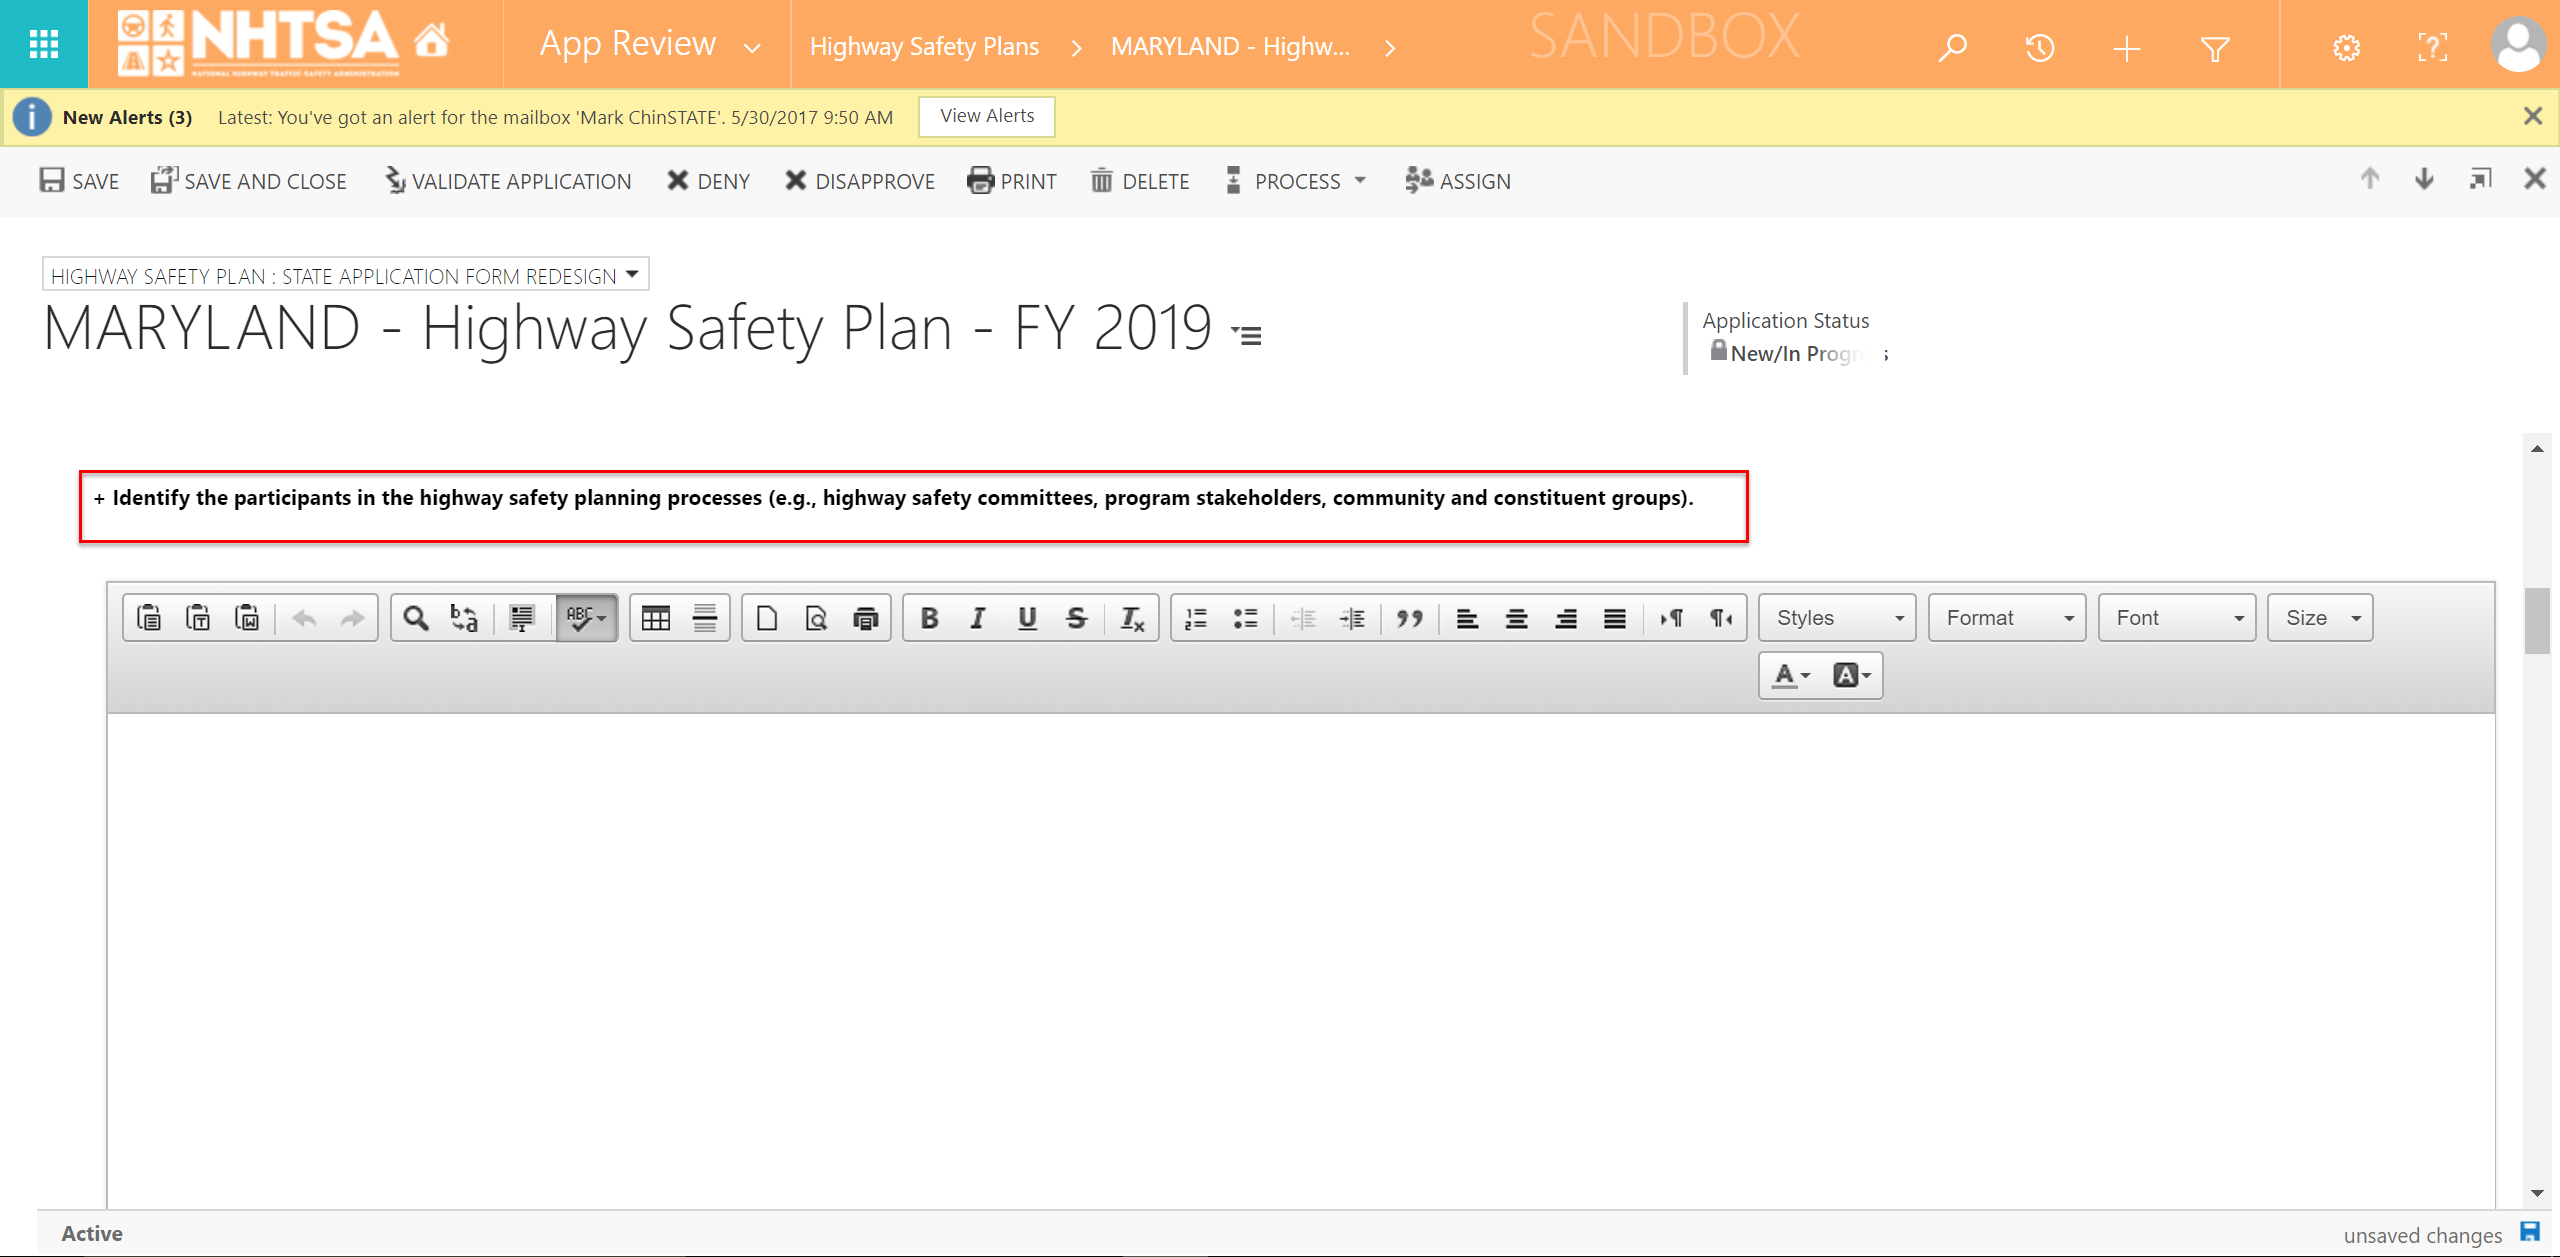
Task: Insert a table in the editor
Action: pyautogui.click(x=656, y=618)
